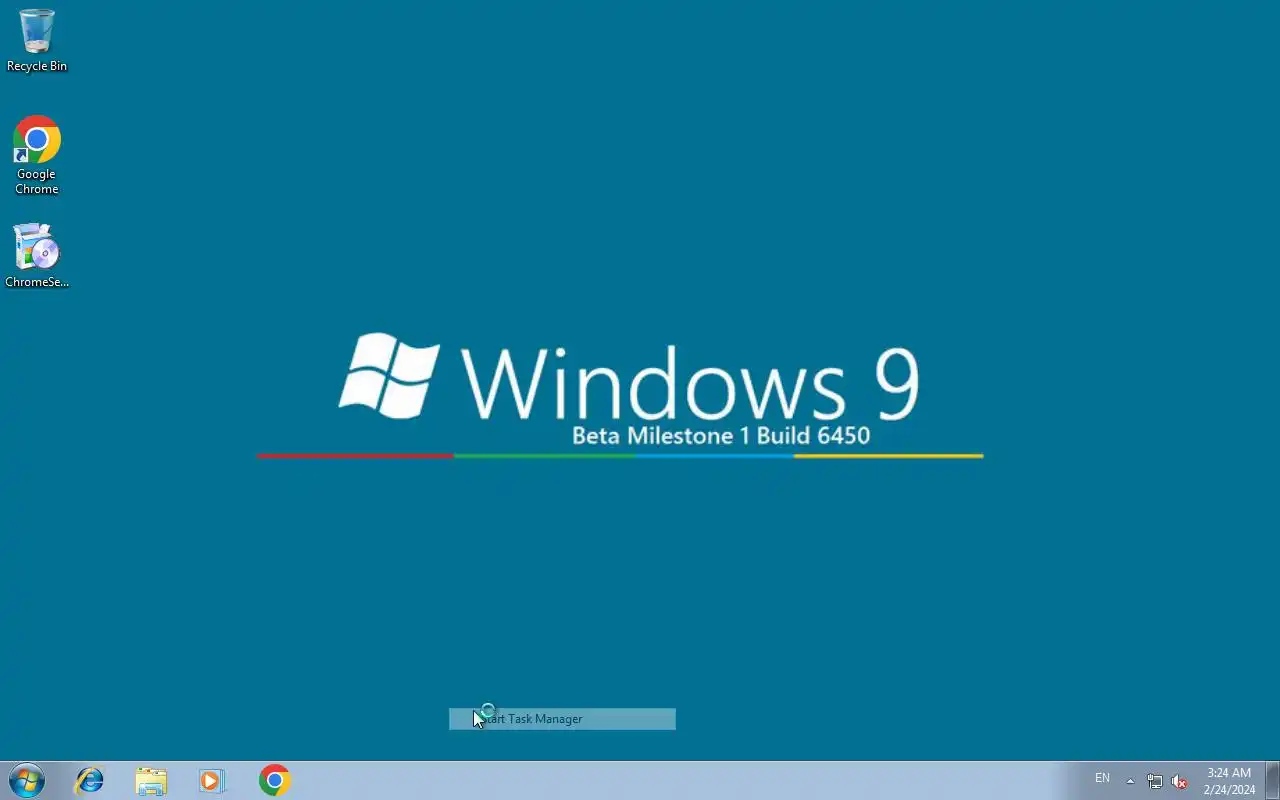This screenshot has height=800, width=1280.
Task: Launch Internet Explorer from the taskbar
Action: (90, 780)
